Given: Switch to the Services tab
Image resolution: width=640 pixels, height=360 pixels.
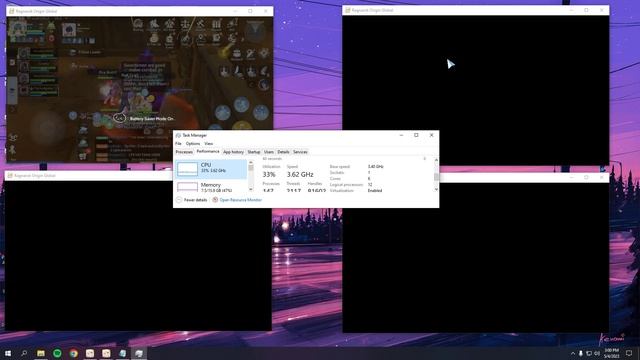Looking at the screenshot, I should 300,152.
